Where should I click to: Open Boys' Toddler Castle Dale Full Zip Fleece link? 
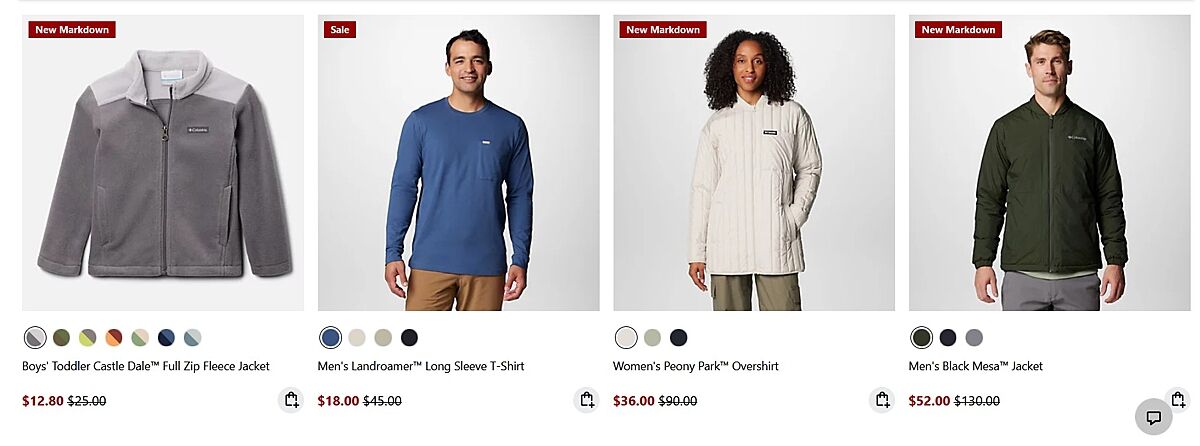point(146,366)
